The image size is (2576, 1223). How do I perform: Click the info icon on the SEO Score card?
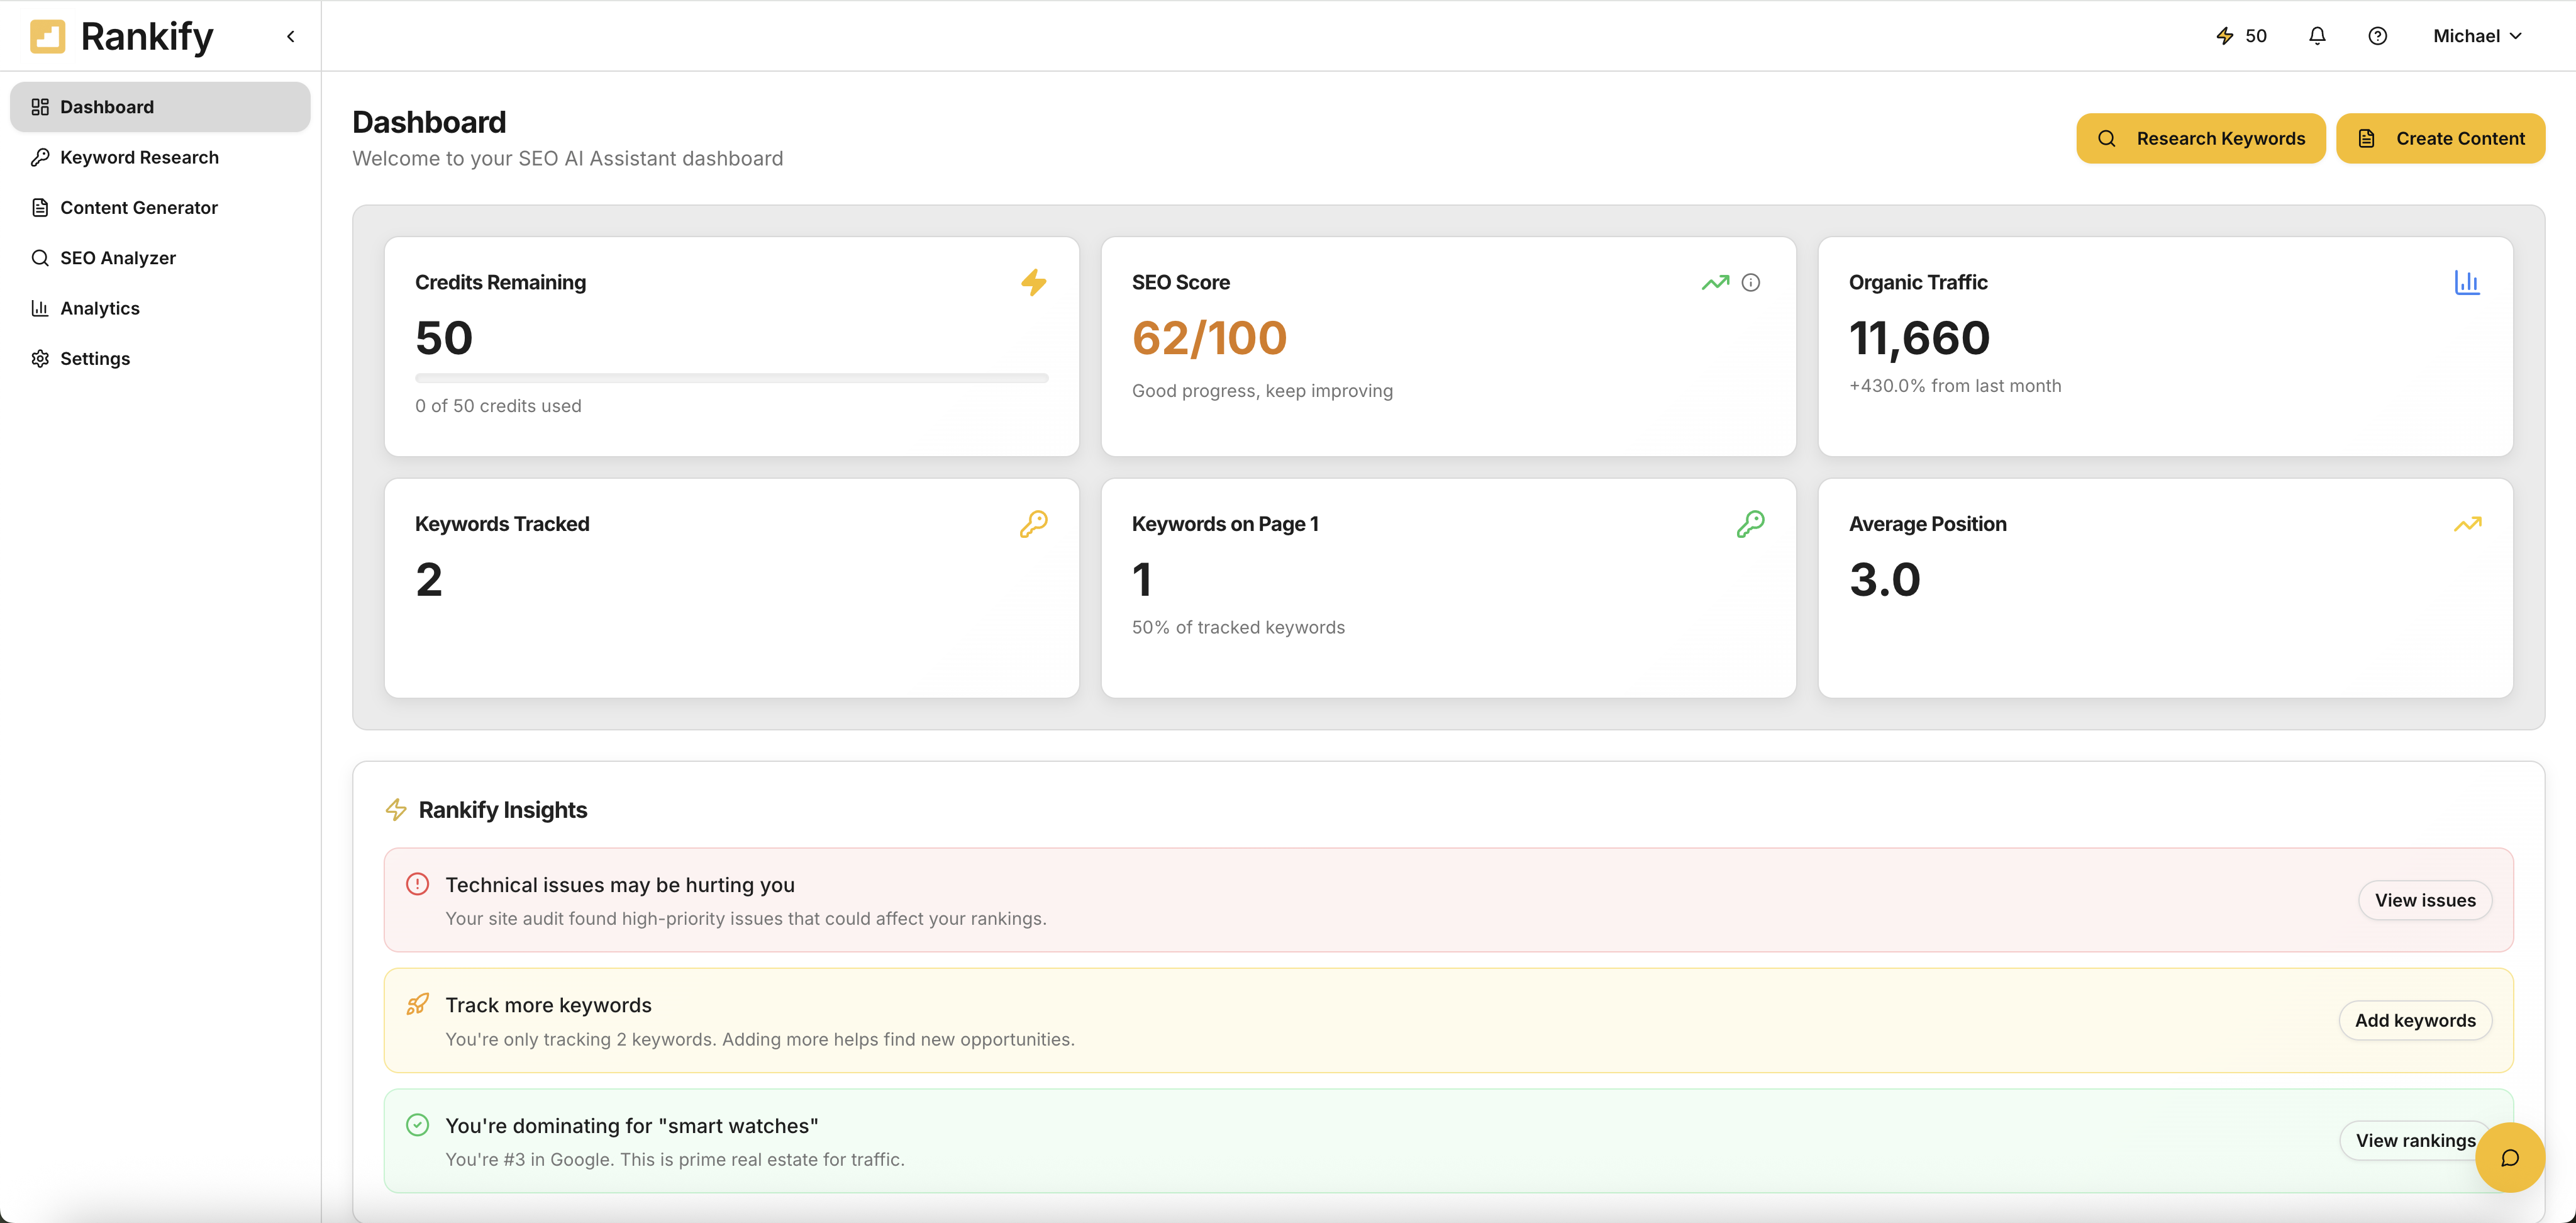1751,282
